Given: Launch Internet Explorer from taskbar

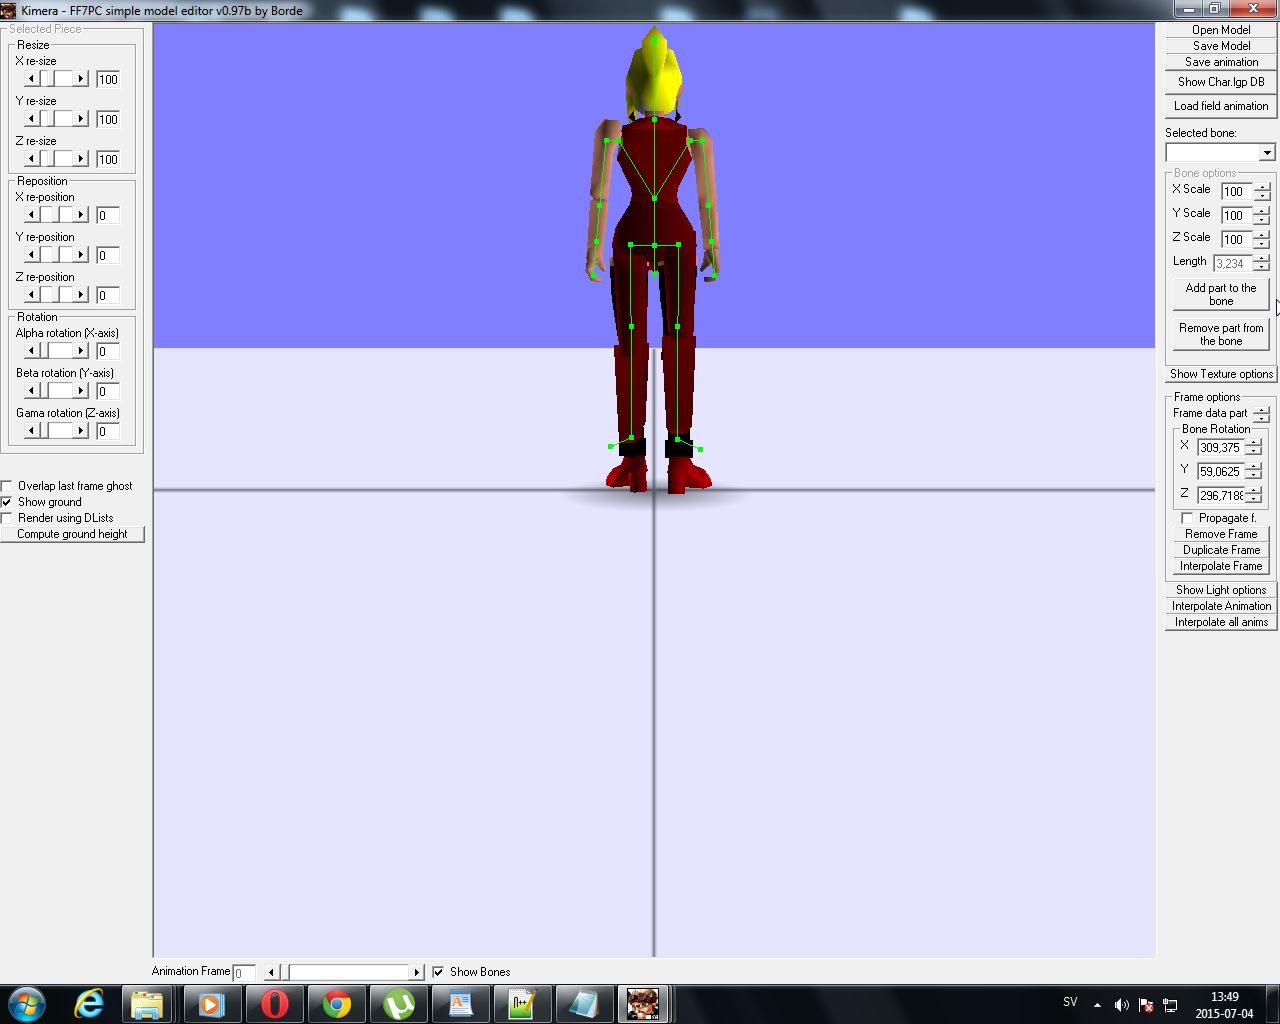Looking at the screenshot, I should coord(90,1003).
